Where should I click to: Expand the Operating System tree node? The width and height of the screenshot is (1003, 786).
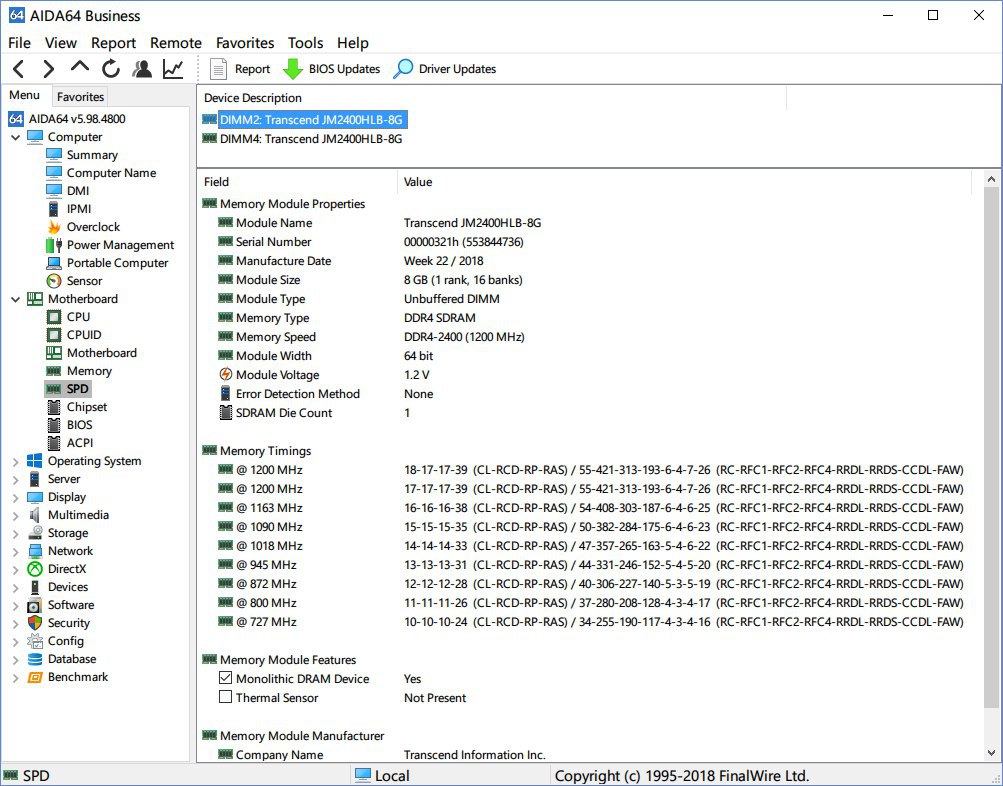coord(16,461)
